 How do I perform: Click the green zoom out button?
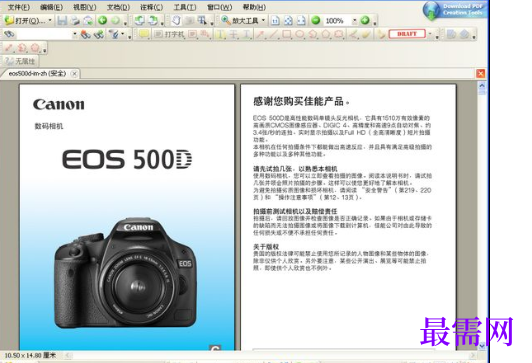coord(316,21)
